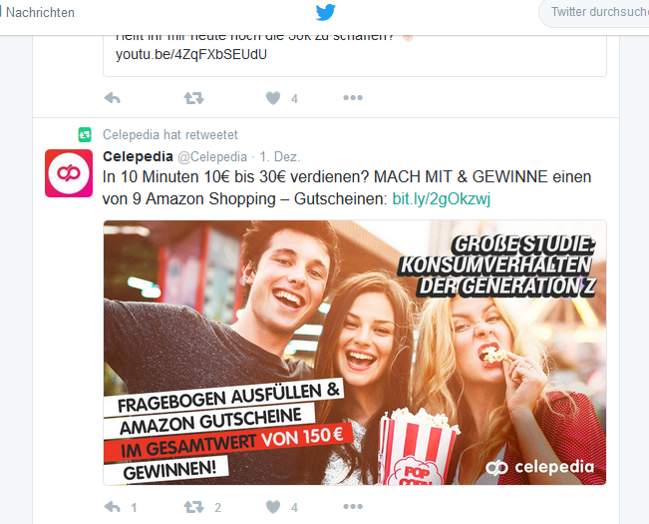The height and width of the screenshot is (524, 649).
Task: Open the '1. Dez.' tweet timestamp
Action: coord(280,157)
